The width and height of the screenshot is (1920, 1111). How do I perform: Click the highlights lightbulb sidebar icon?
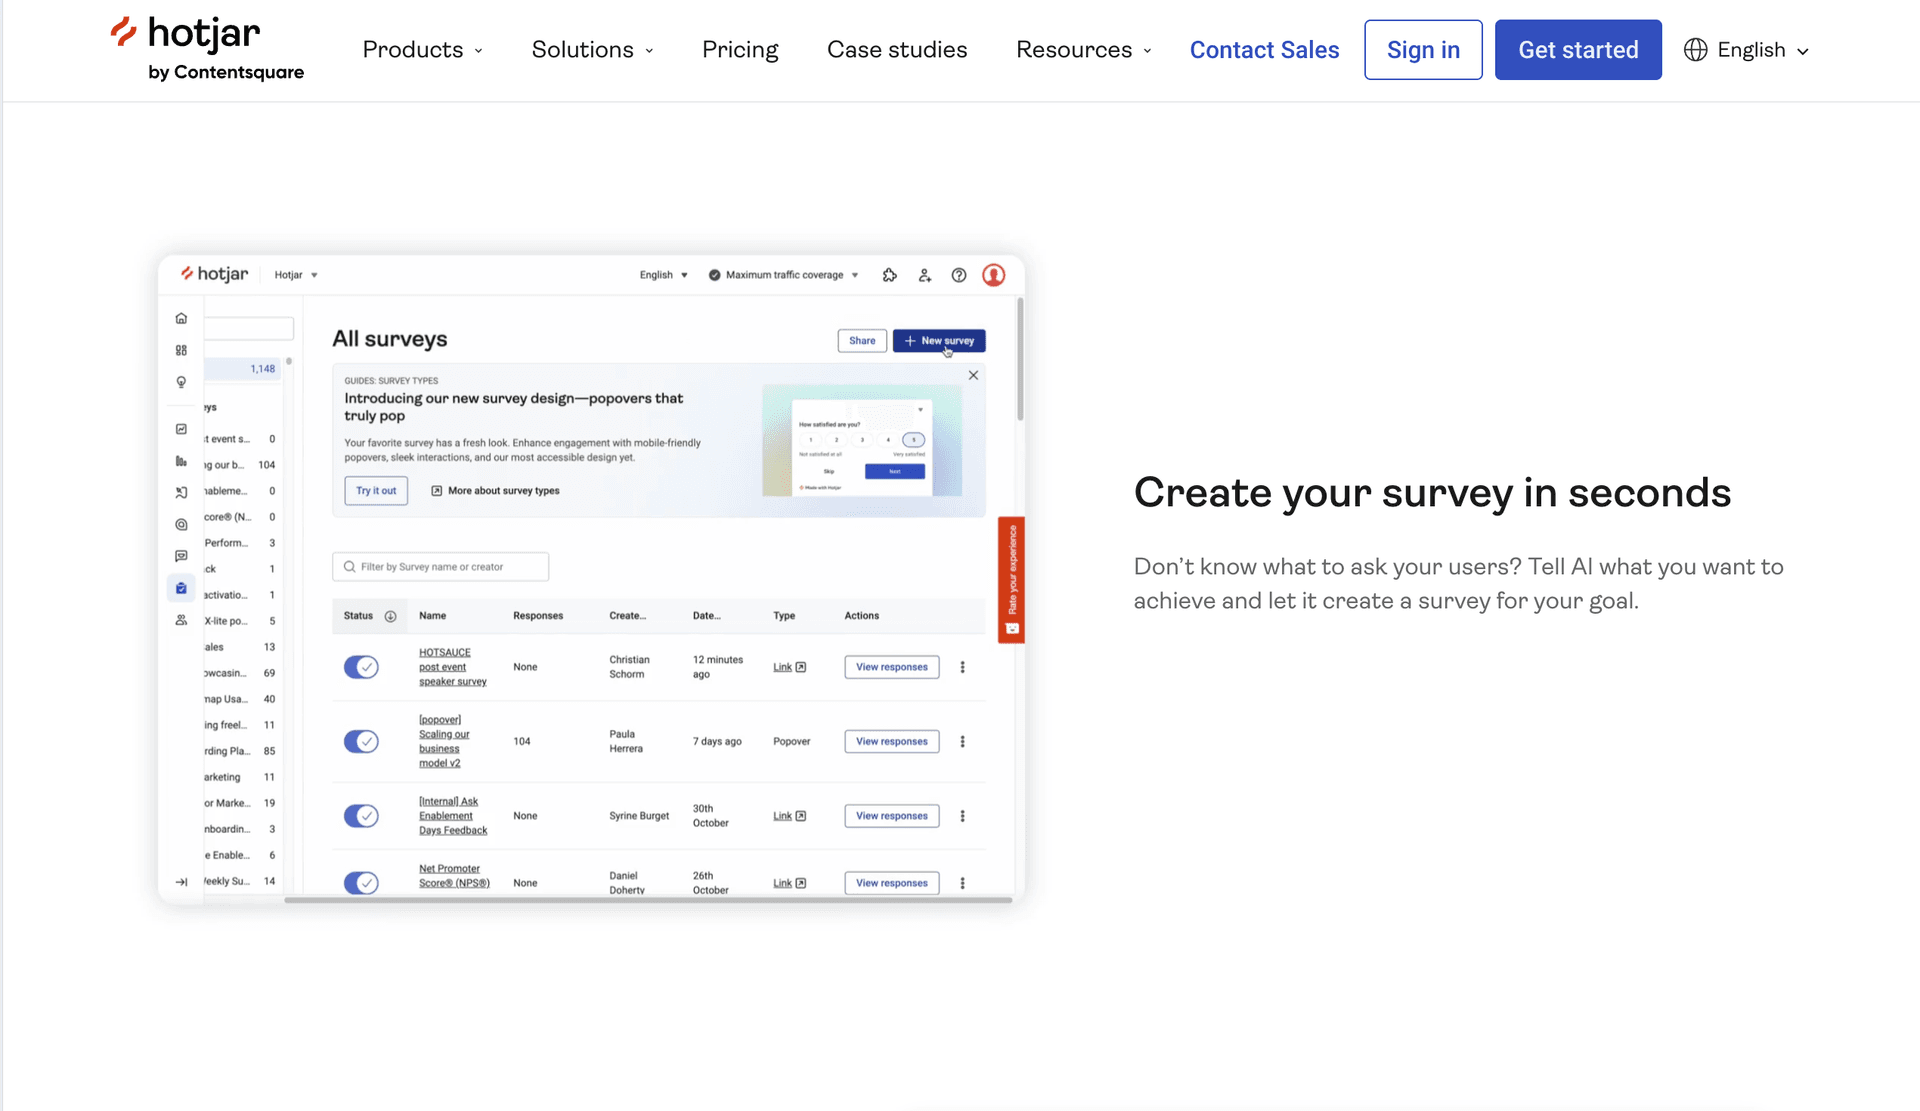[181, 382]
